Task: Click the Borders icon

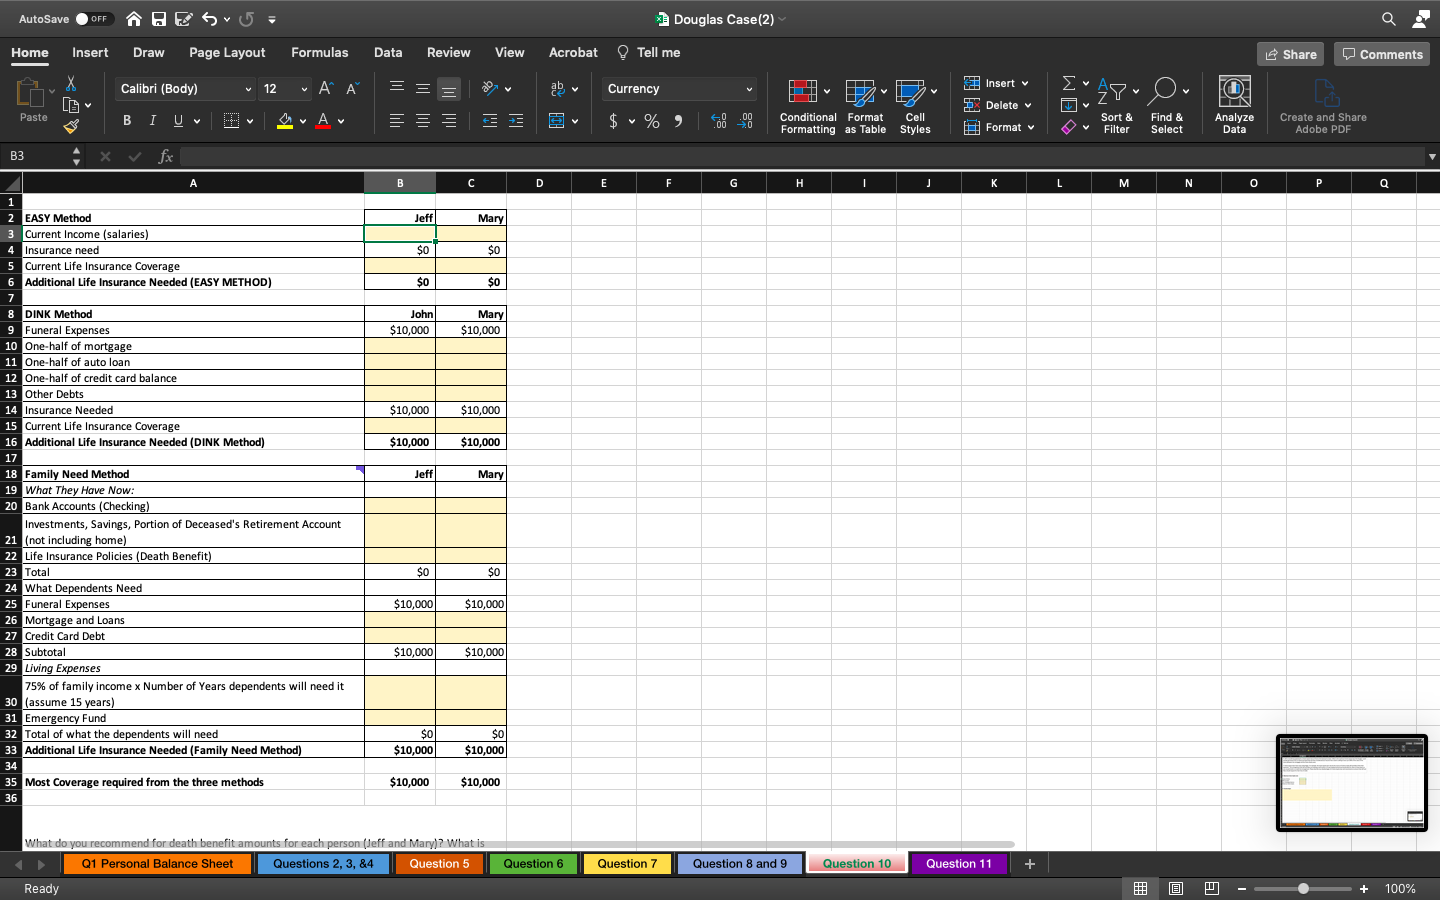Action: pyautogui.click(x=231, y=121)
